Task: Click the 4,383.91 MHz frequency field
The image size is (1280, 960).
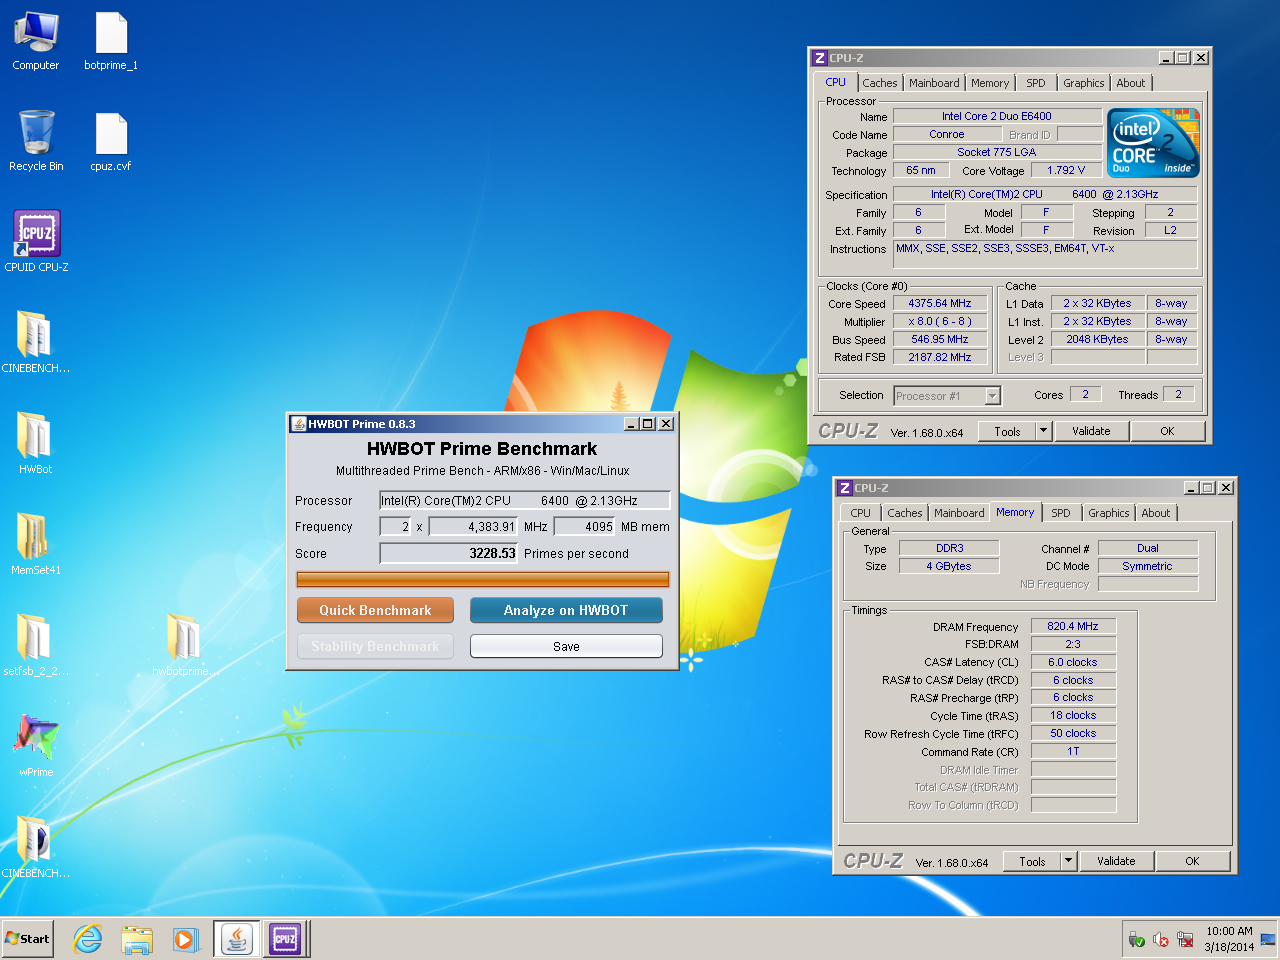Action: (x=473, y=526)
